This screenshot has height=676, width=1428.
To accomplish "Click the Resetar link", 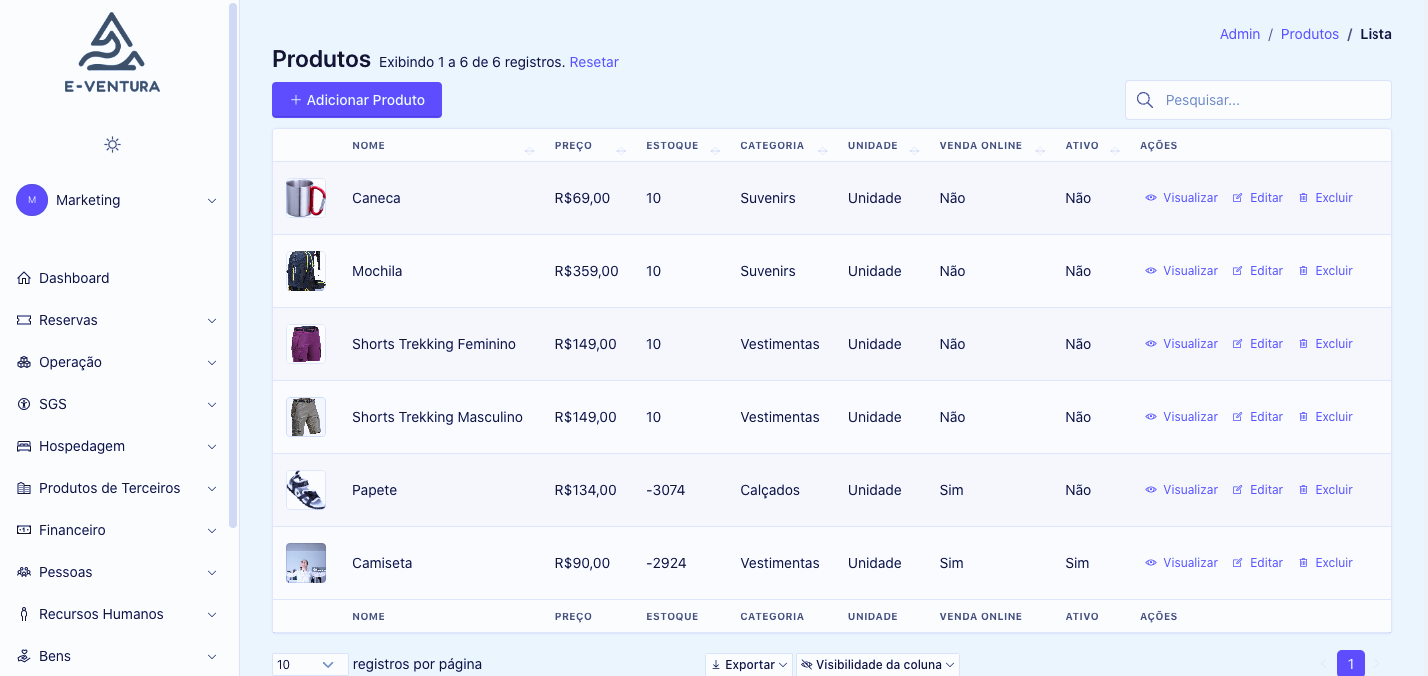I will click(x=594, y=62).
